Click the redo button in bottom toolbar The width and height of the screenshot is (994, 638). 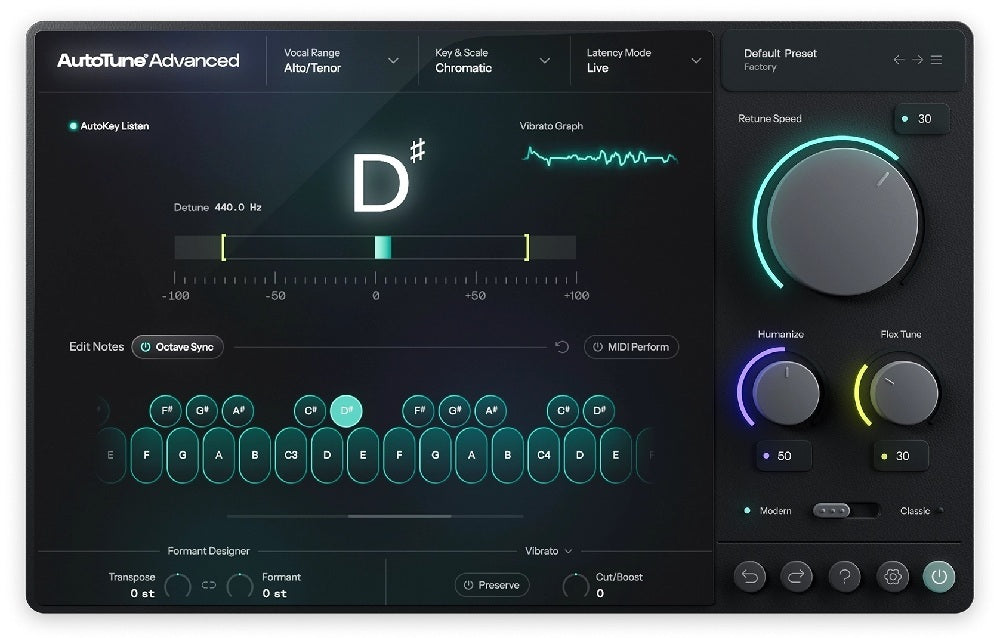point(796,576)
